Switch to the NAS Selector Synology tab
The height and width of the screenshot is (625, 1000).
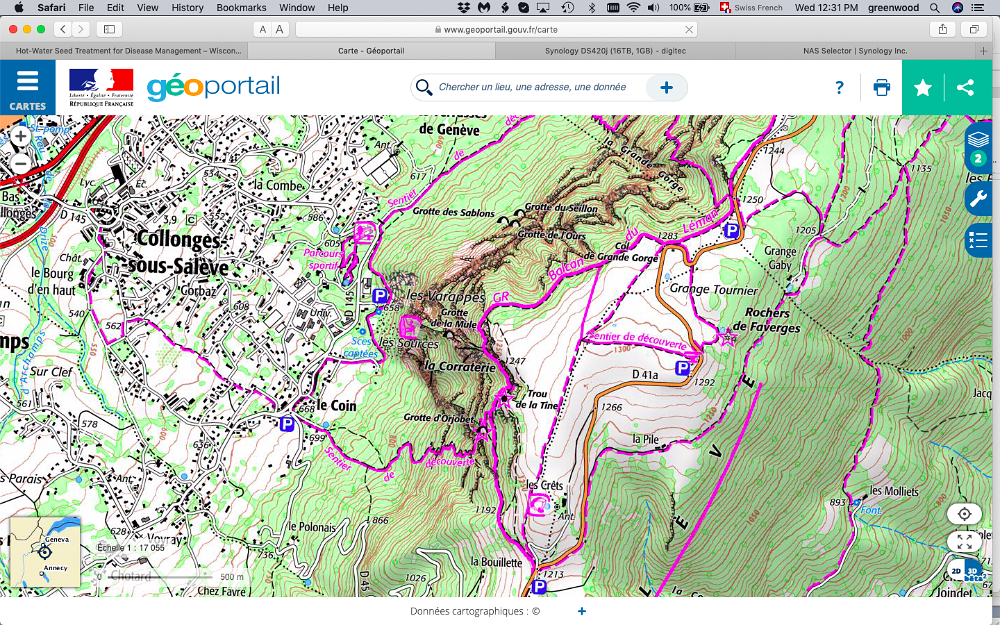pos(854,50)
